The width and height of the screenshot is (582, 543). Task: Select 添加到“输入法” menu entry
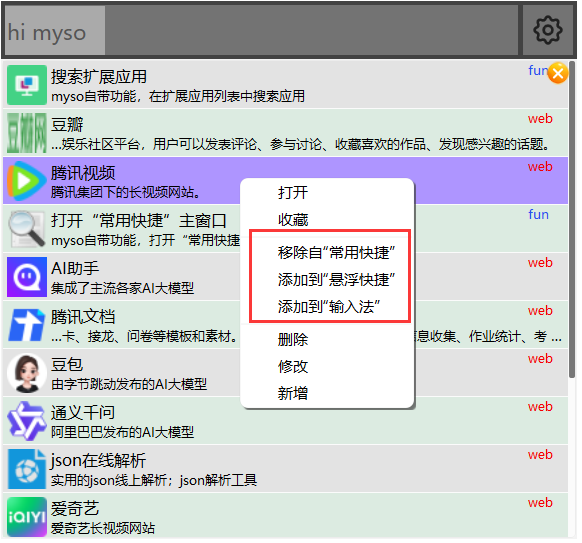(329, 307)
